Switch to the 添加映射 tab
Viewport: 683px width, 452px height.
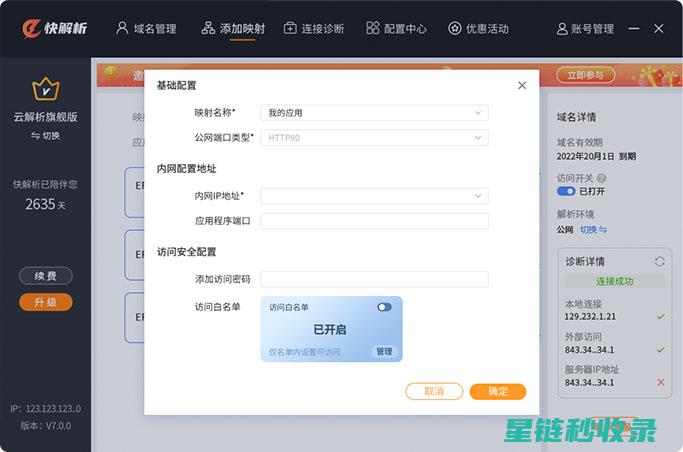tap(233, 29)
